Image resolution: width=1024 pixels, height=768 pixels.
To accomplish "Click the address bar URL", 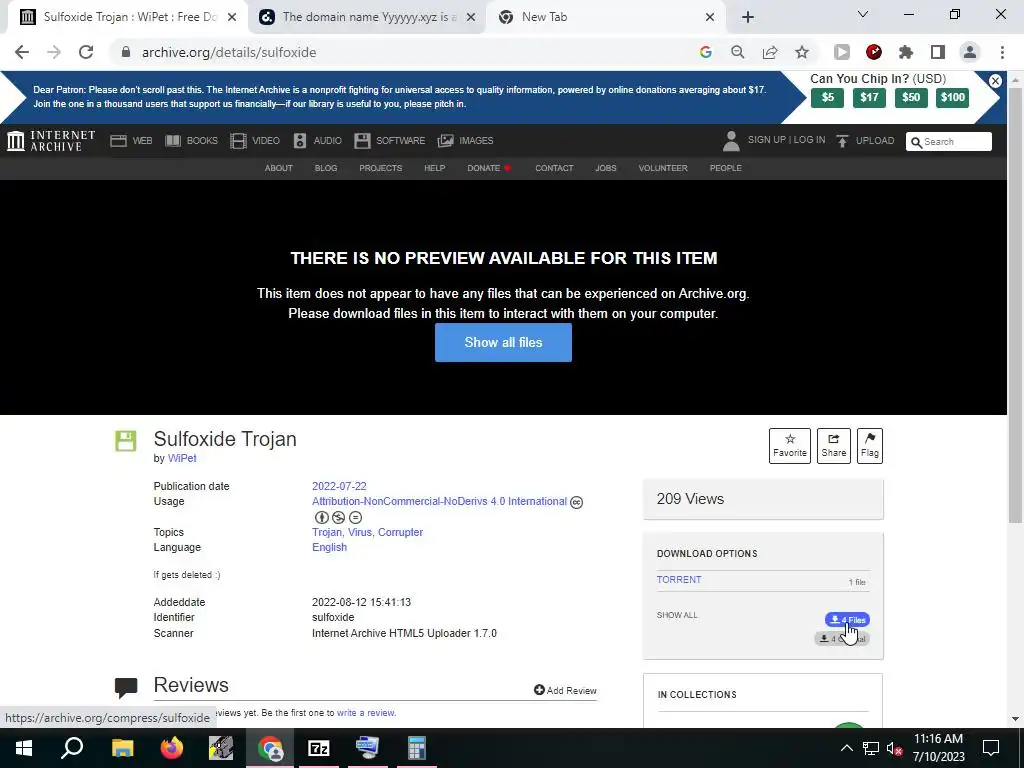I will 229,52.
